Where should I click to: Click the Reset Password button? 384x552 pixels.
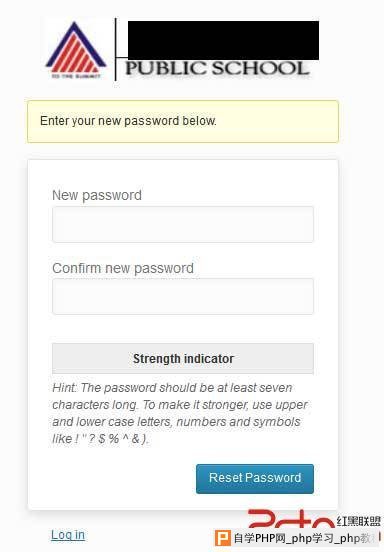255,479
